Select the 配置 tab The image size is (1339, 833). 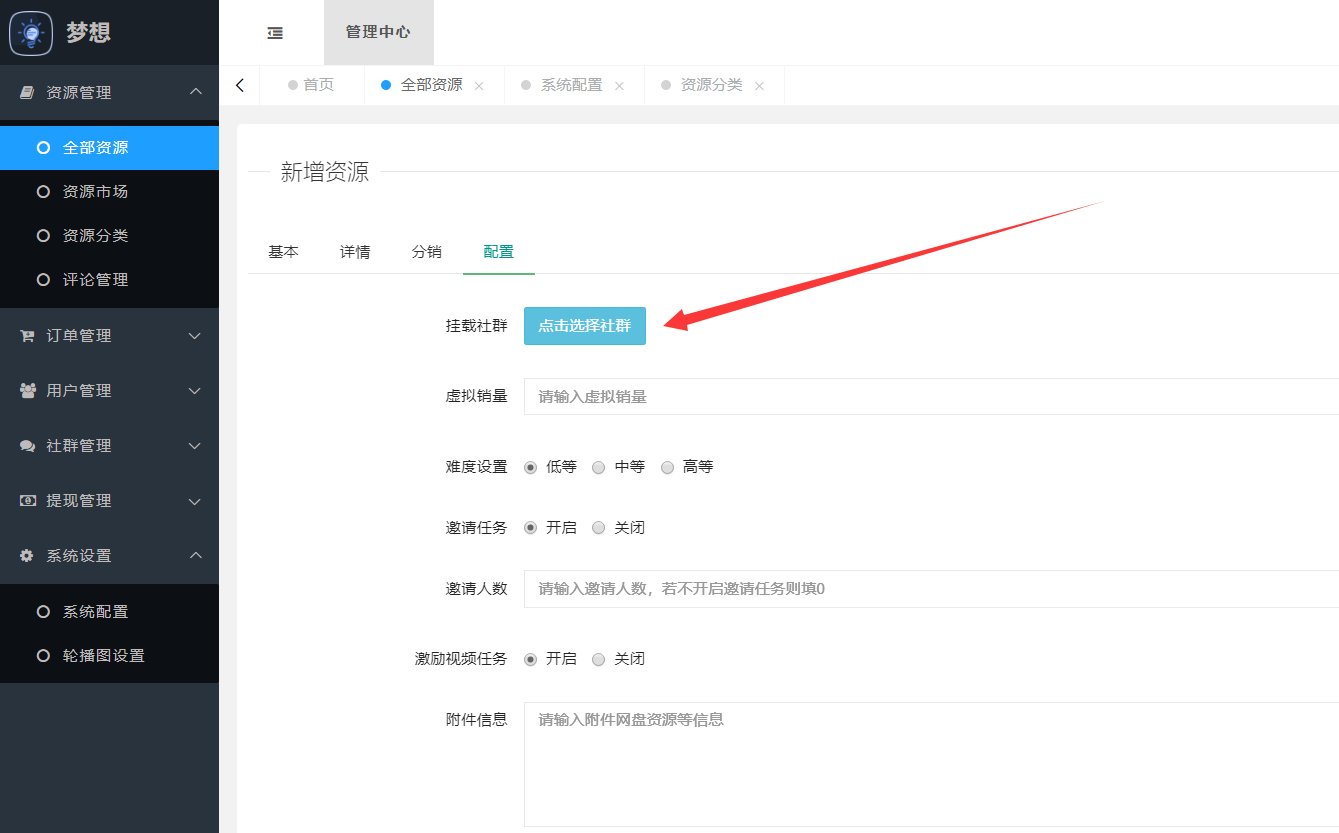499,252
